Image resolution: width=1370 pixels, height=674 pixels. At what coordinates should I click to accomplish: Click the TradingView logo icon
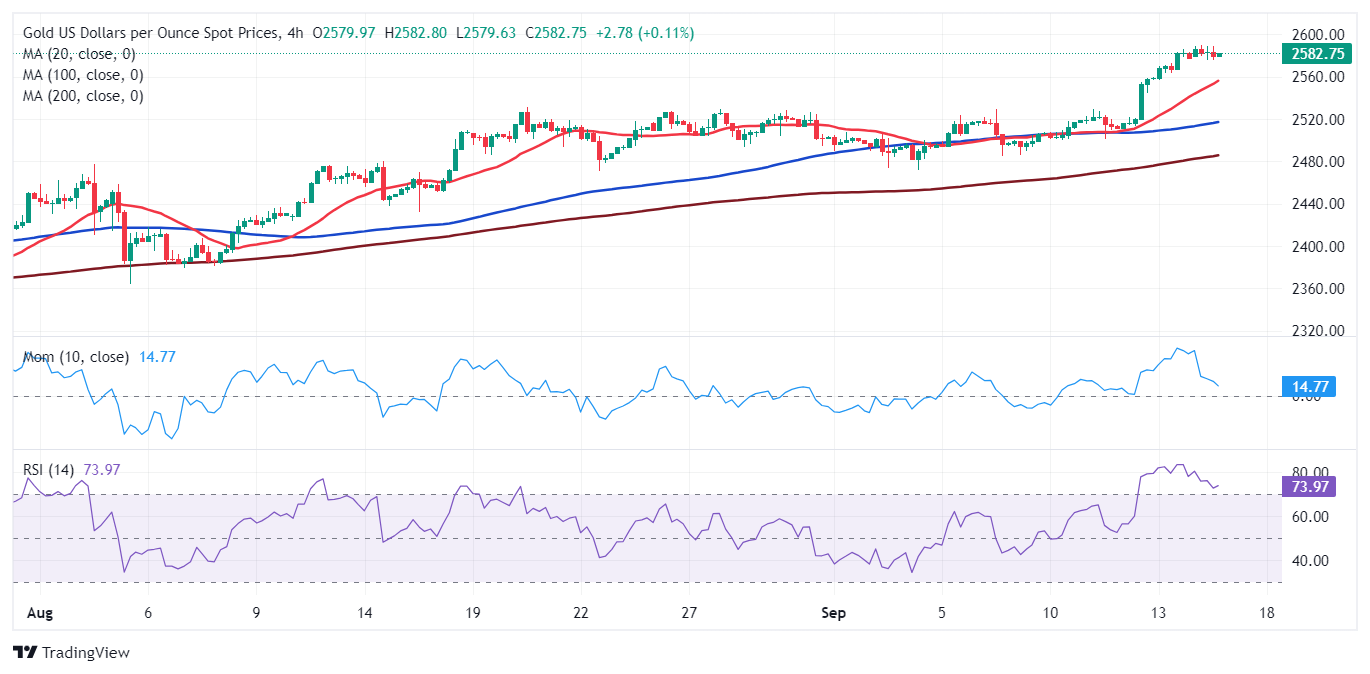tap(24, 653)
